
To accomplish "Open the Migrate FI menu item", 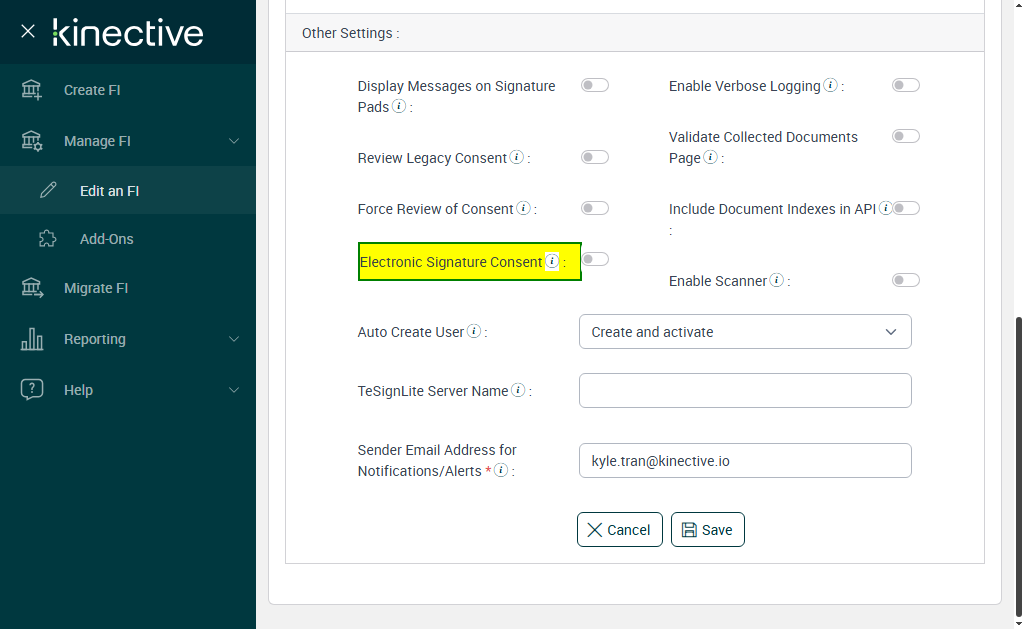I will (x=96, y=288).
